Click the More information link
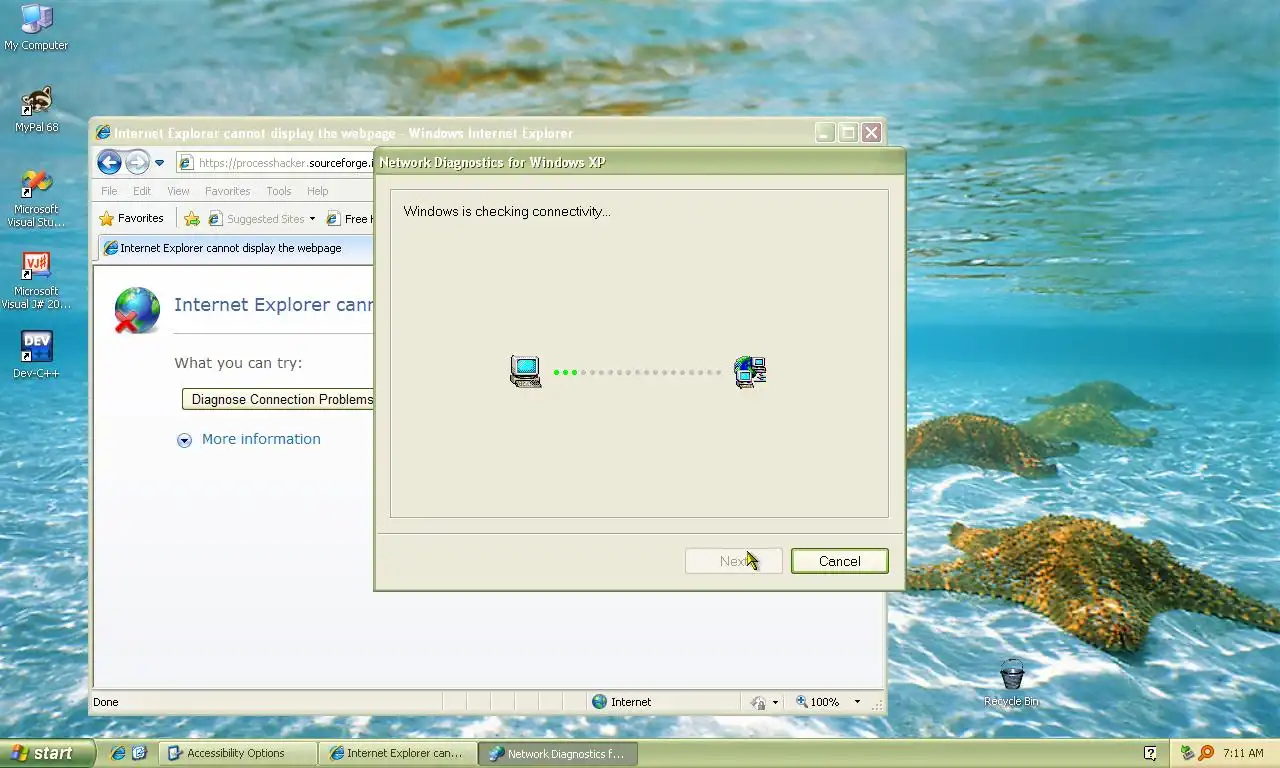 (x=261, y=439)
